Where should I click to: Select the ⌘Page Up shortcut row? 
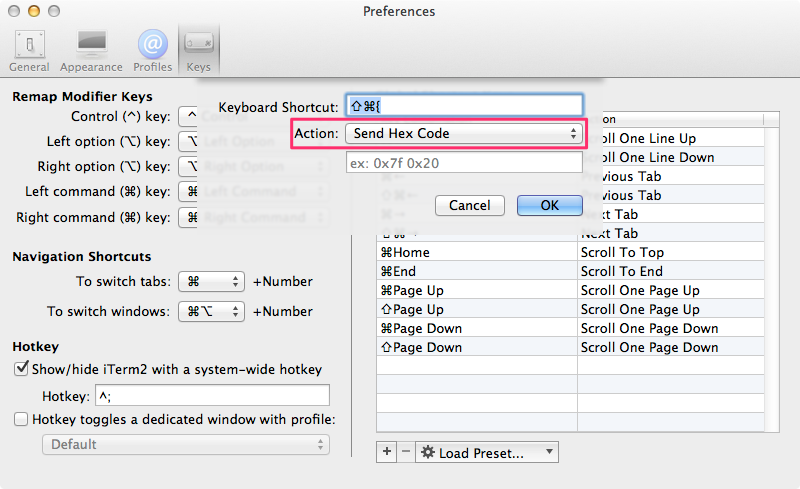(x=570, y=290)
